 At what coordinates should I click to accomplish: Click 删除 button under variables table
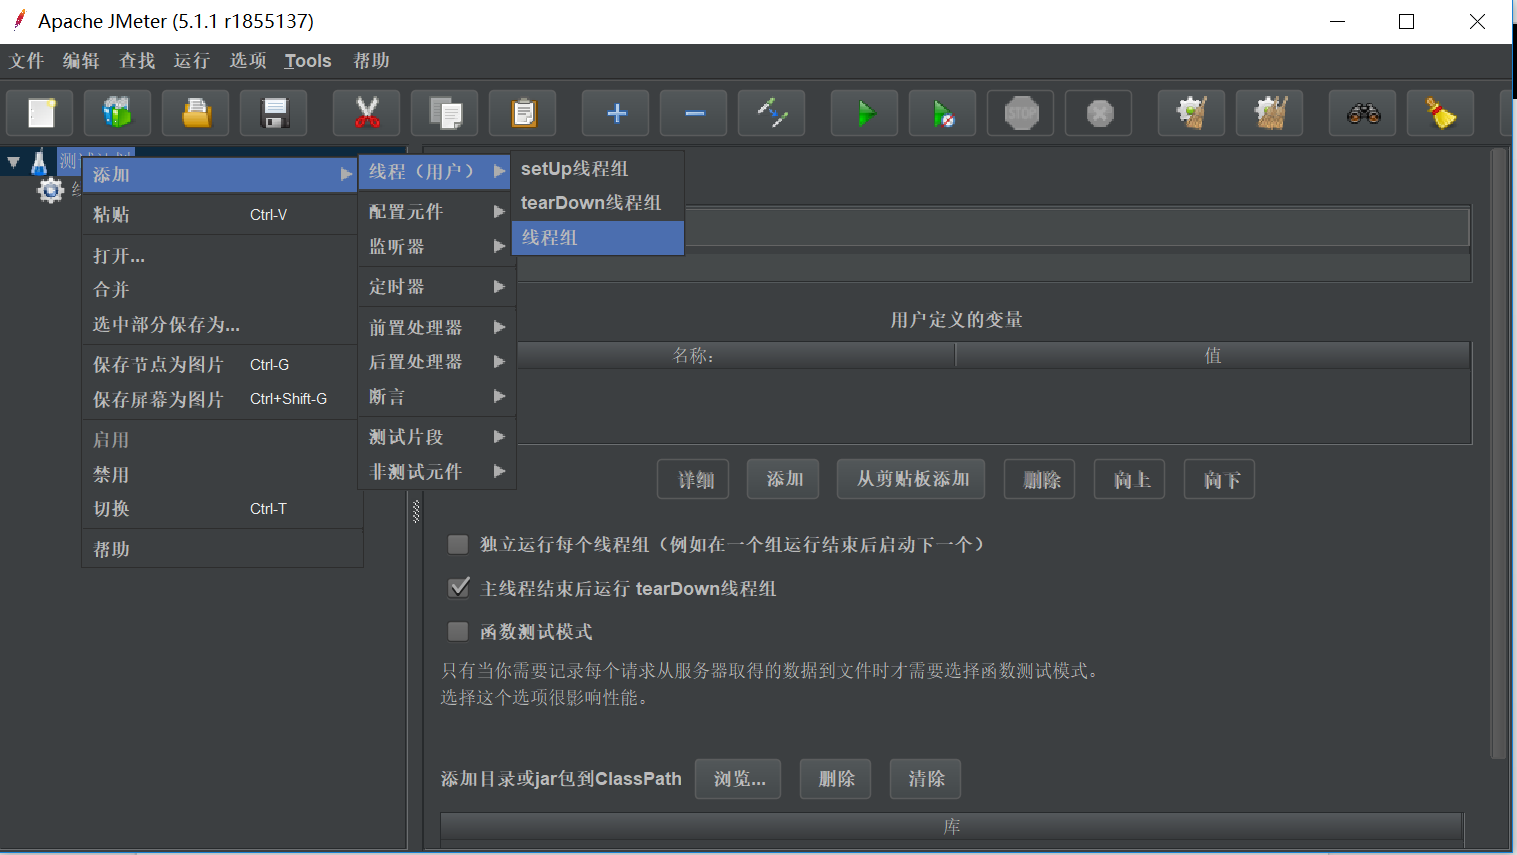(x=1040, y=479)
